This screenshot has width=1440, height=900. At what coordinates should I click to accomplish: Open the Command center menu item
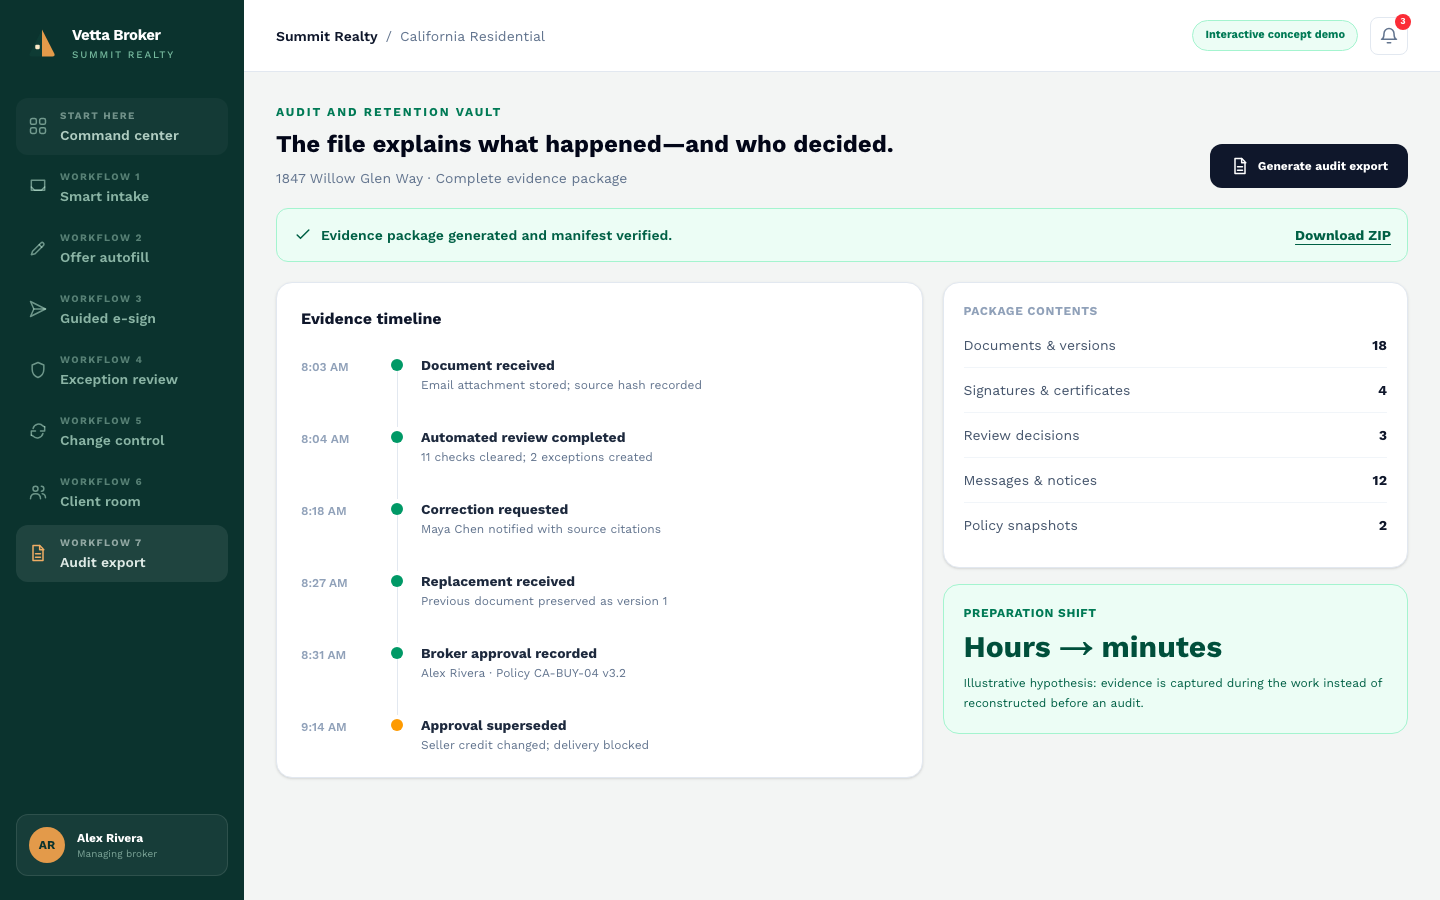click(x=122, y=126)
